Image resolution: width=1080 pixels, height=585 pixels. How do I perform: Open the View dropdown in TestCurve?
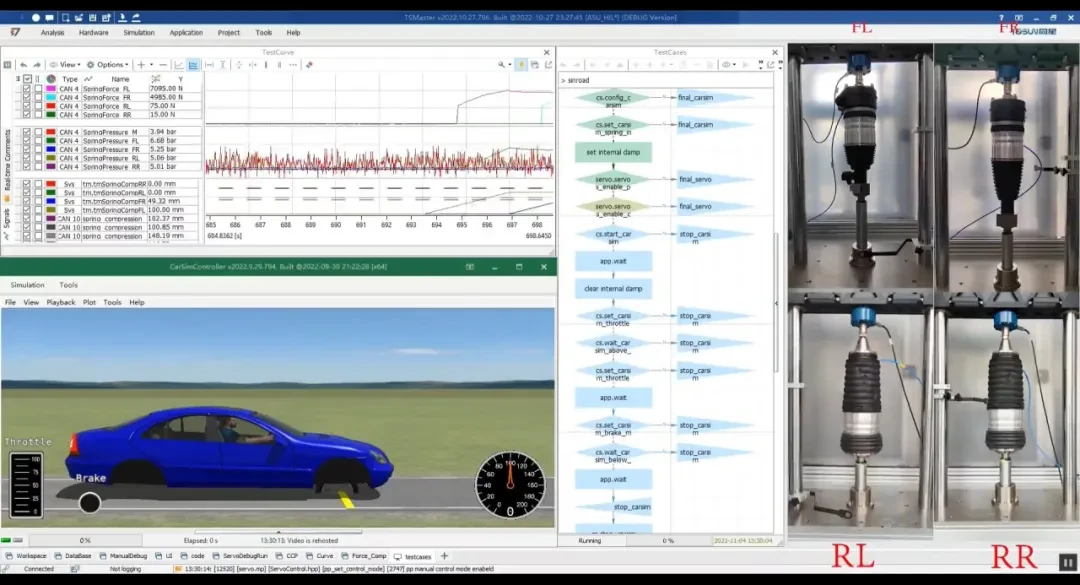pyautogui.click(x=65, y=65)
